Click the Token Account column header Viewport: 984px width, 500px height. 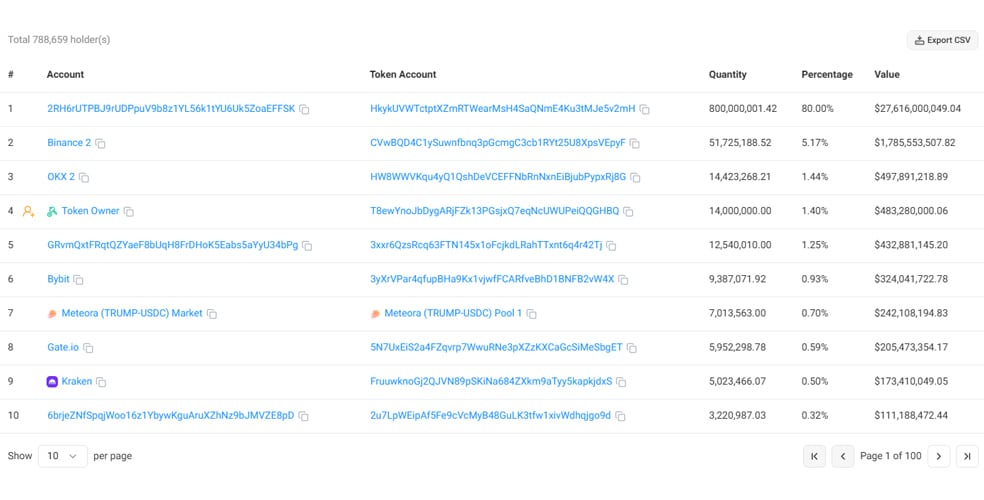(x=403, y=75)
